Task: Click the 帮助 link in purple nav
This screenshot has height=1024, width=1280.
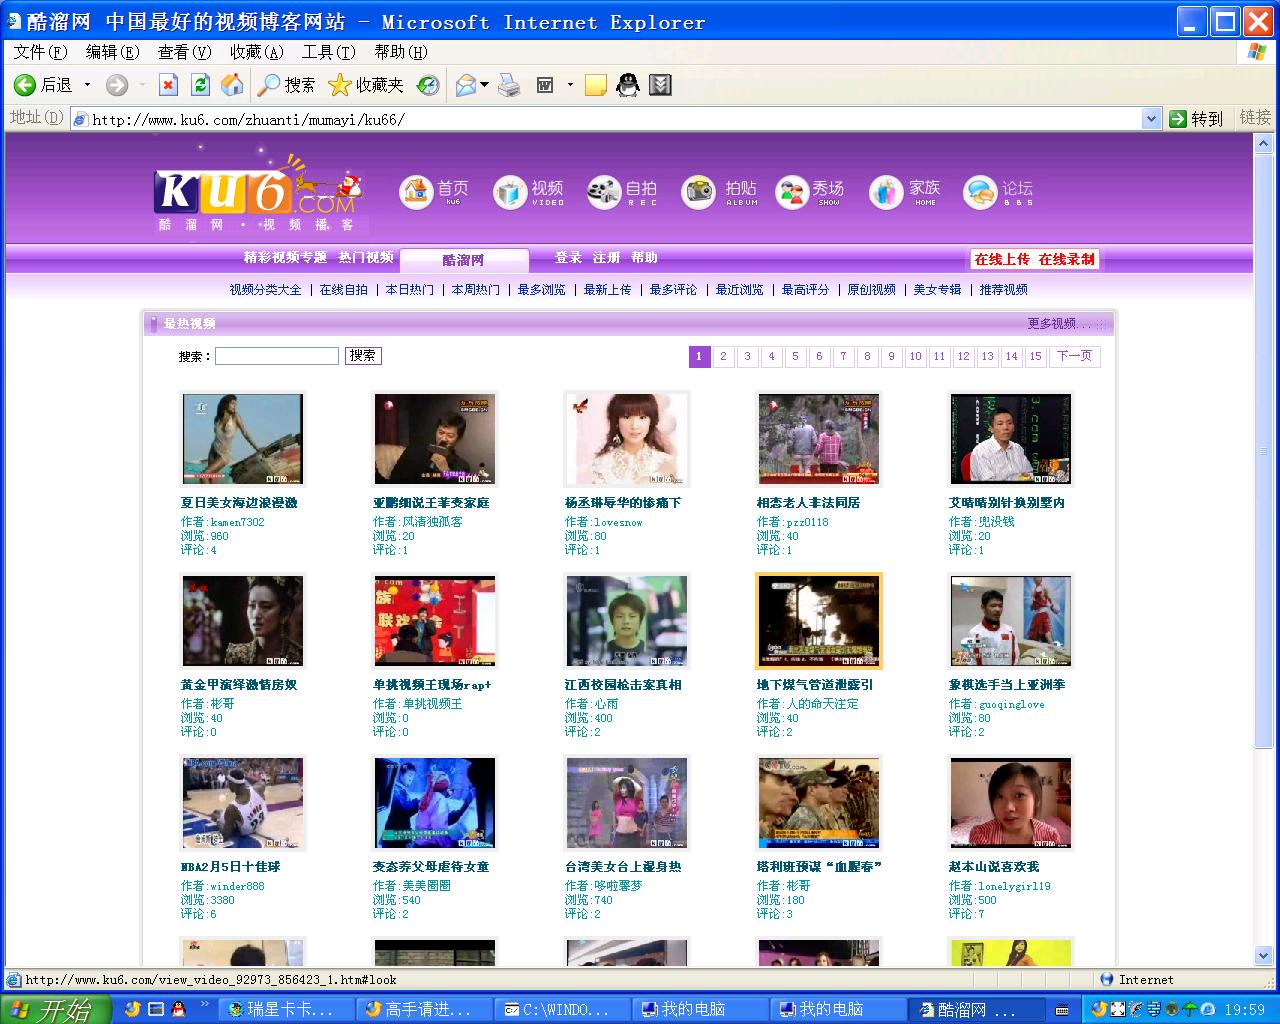Action: tap(644, 257)
